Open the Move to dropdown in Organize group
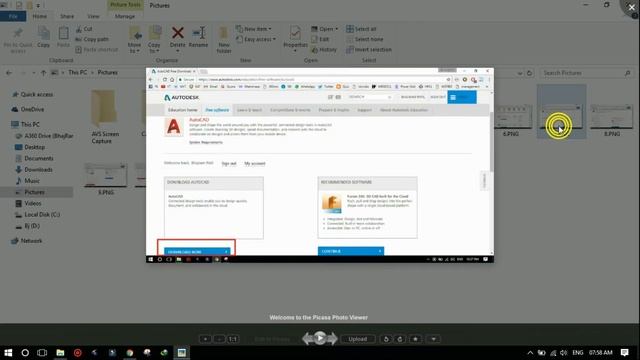The image size is (640, 360). [134, 40]
